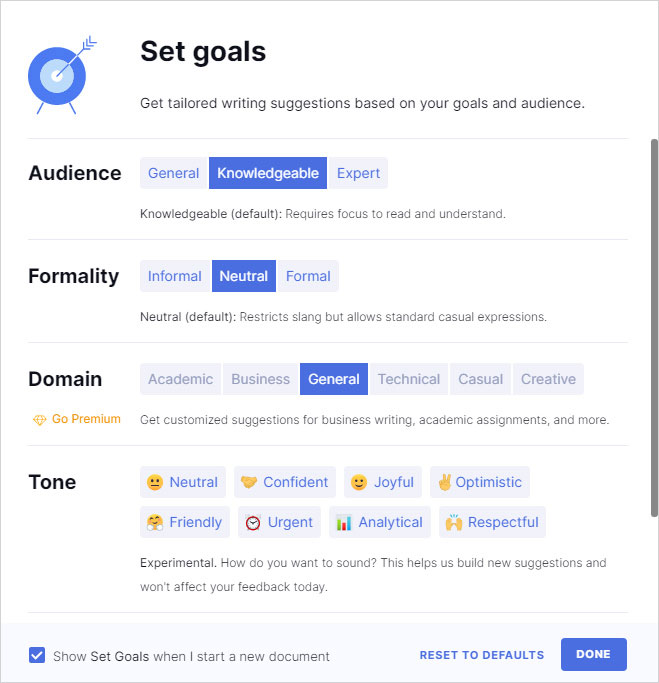
Task: Pick the Confident handshake tone
Action: [x=285, y=482]
